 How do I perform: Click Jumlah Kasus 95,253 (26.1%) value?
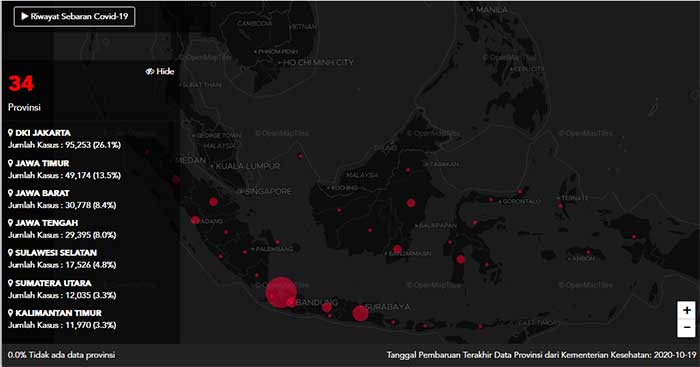tap(64, 145)
